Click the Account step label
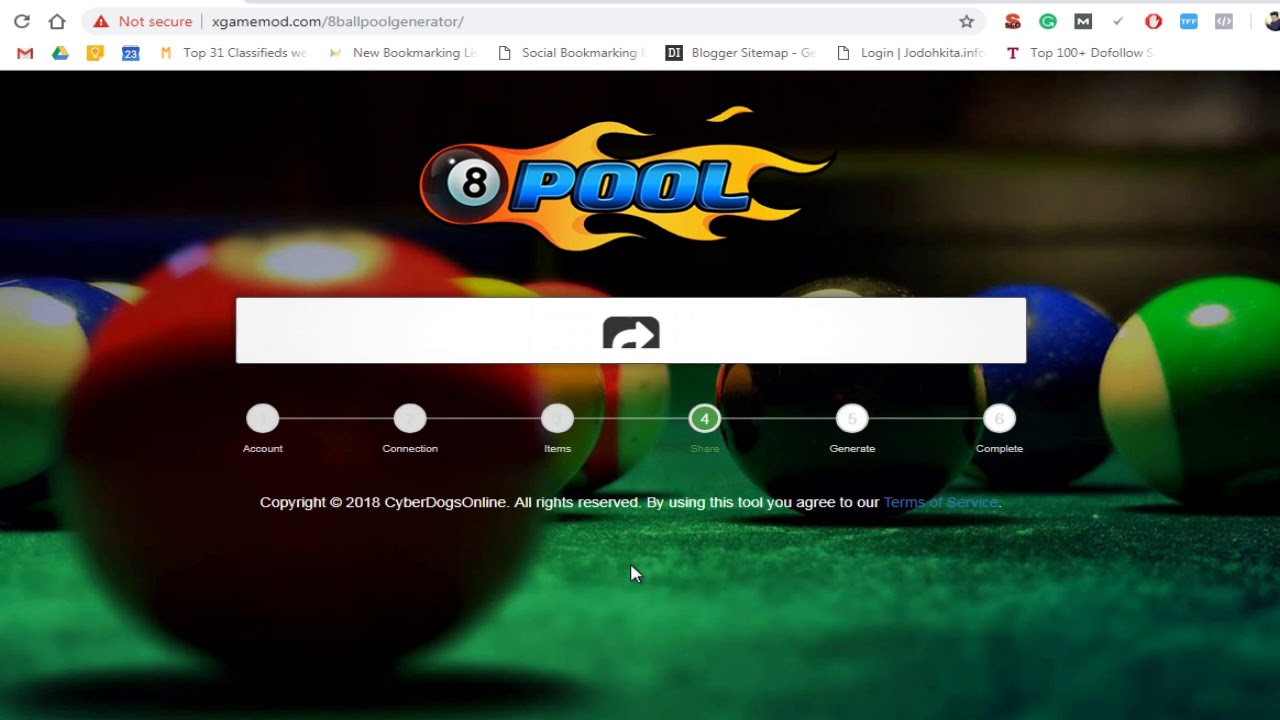1280x720 pixels. [263, 448]
